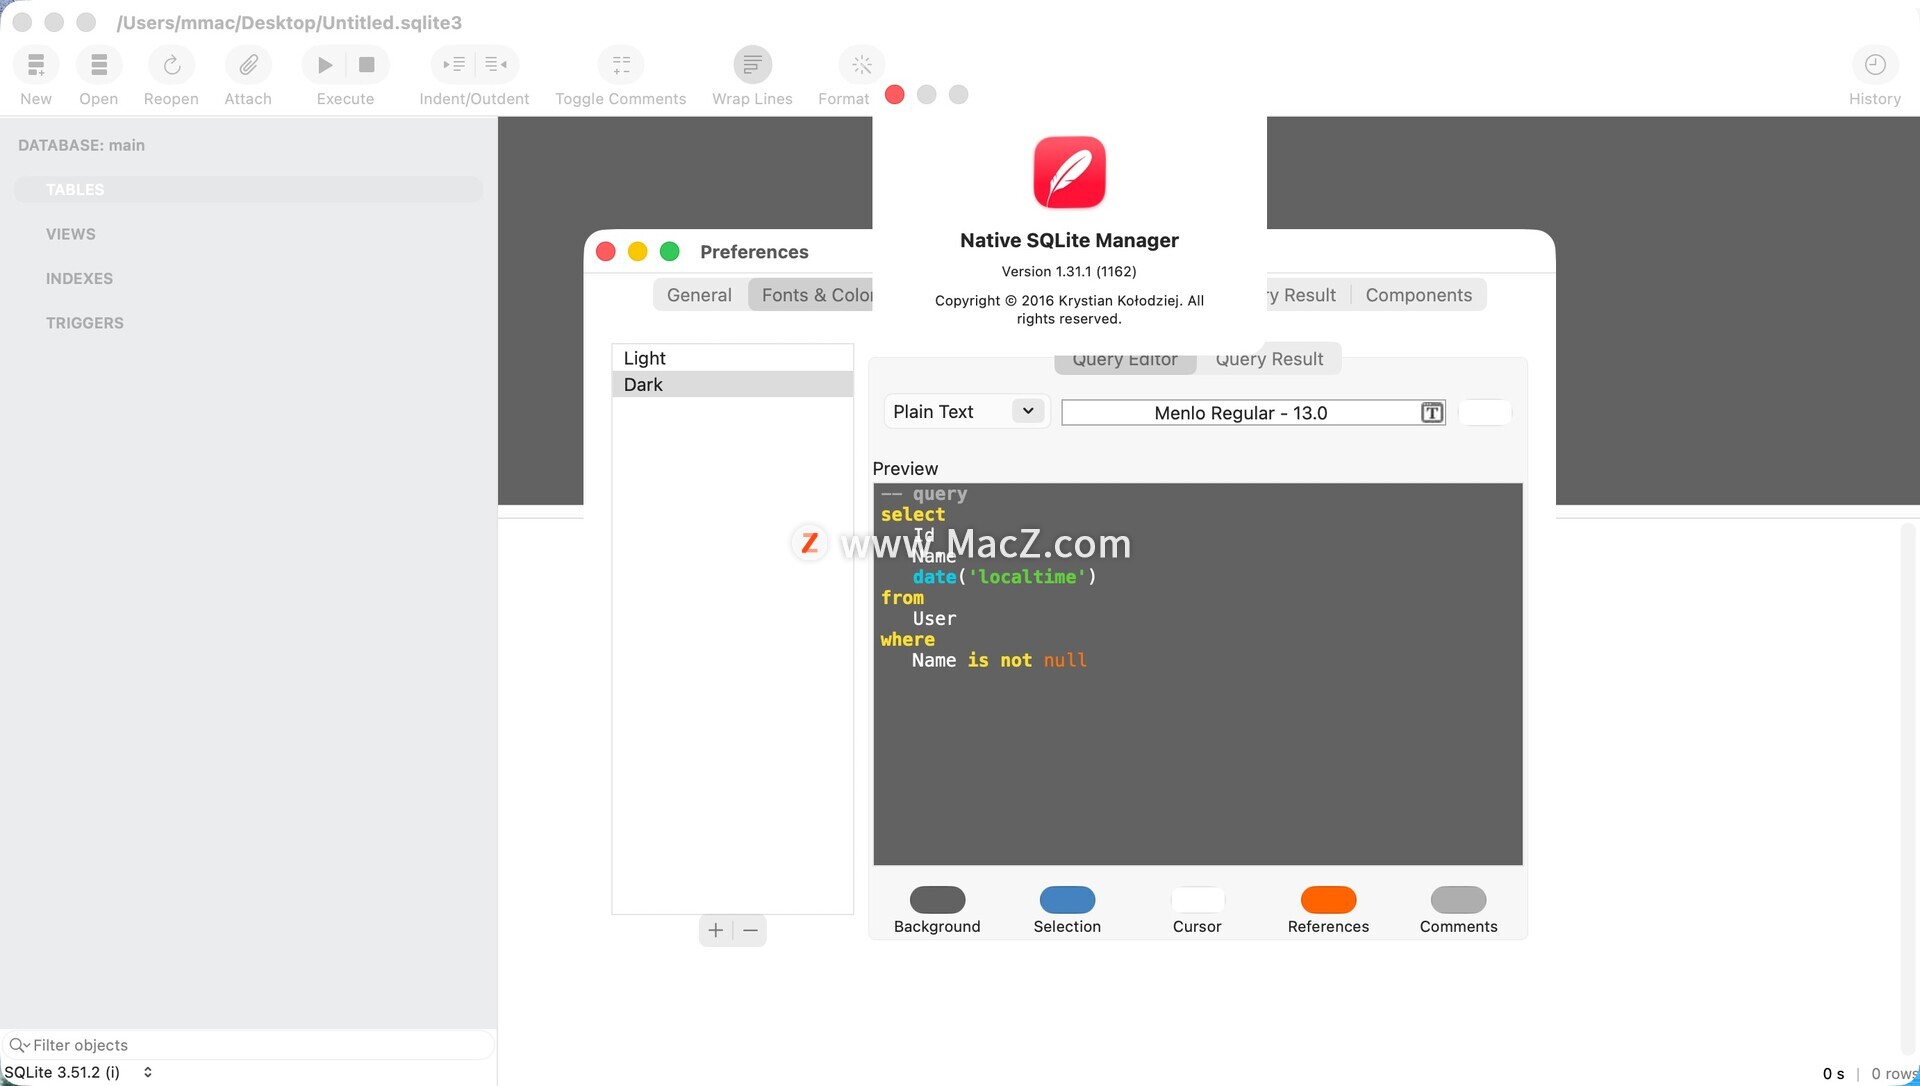The width and height of the screenshot is (1920, 1086).
Task: Click the New database toolbar icon
Action: [36, 65]
